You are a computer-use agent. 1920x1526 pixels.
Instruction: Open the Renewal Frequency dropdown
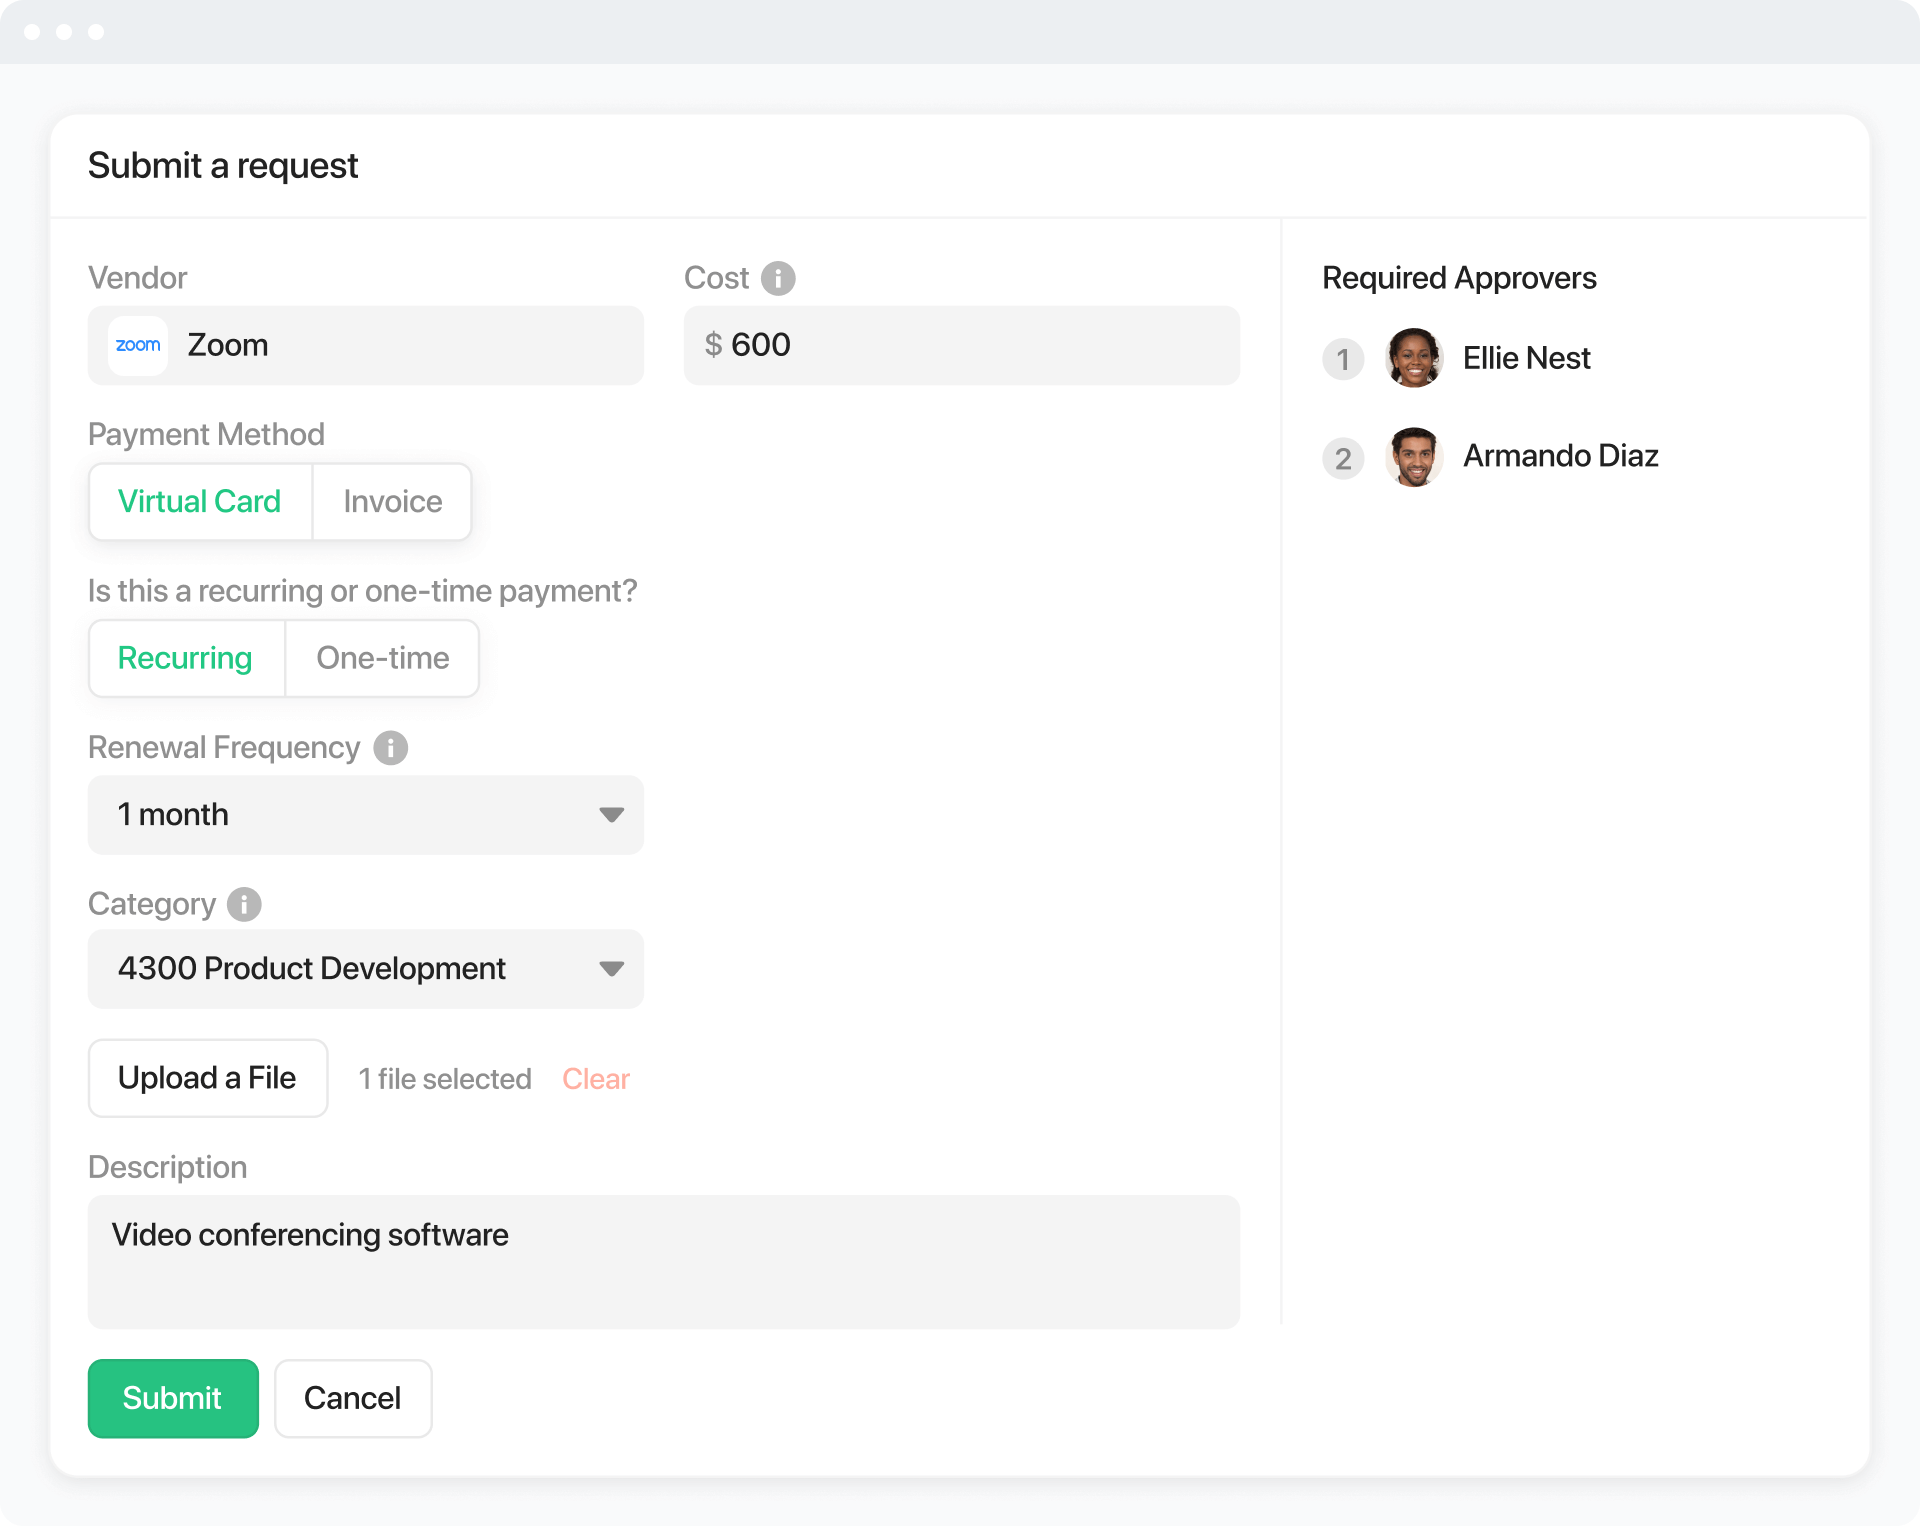[611, 815]
